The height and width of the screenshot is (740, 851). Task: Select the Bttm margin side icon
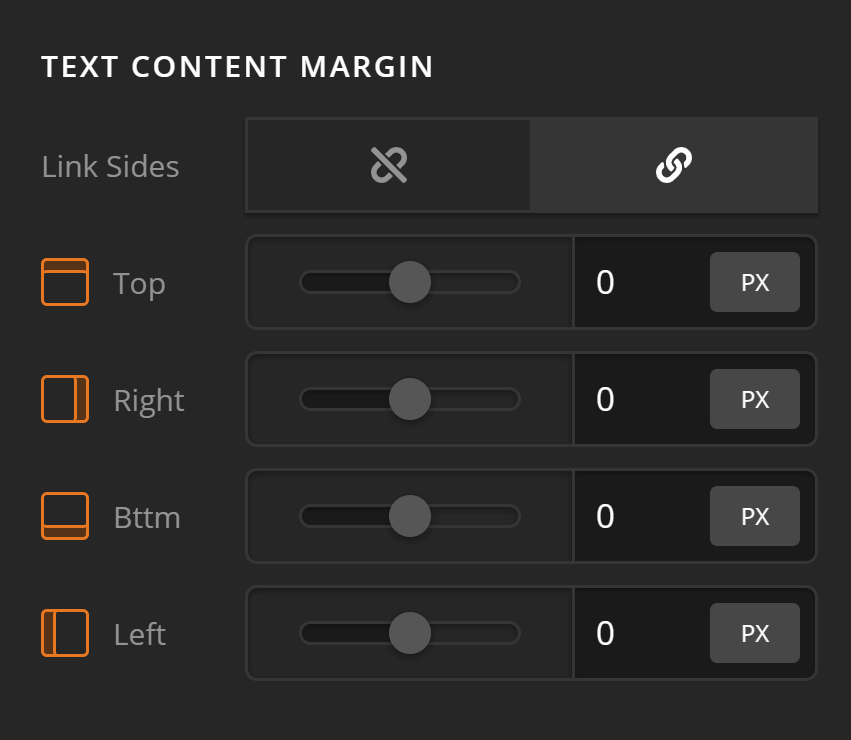click(64, 517)
